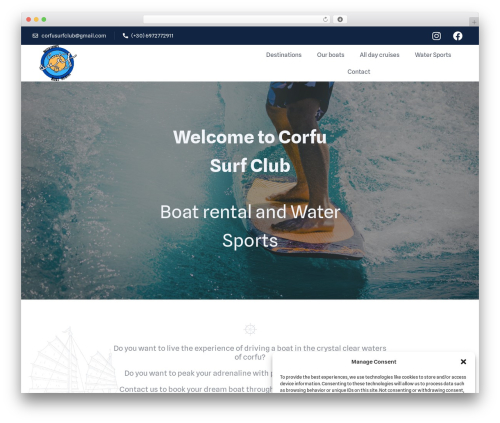Click the Boat rental and Water Sports subtitle
The image size is (500, 423).
[250, 226]
